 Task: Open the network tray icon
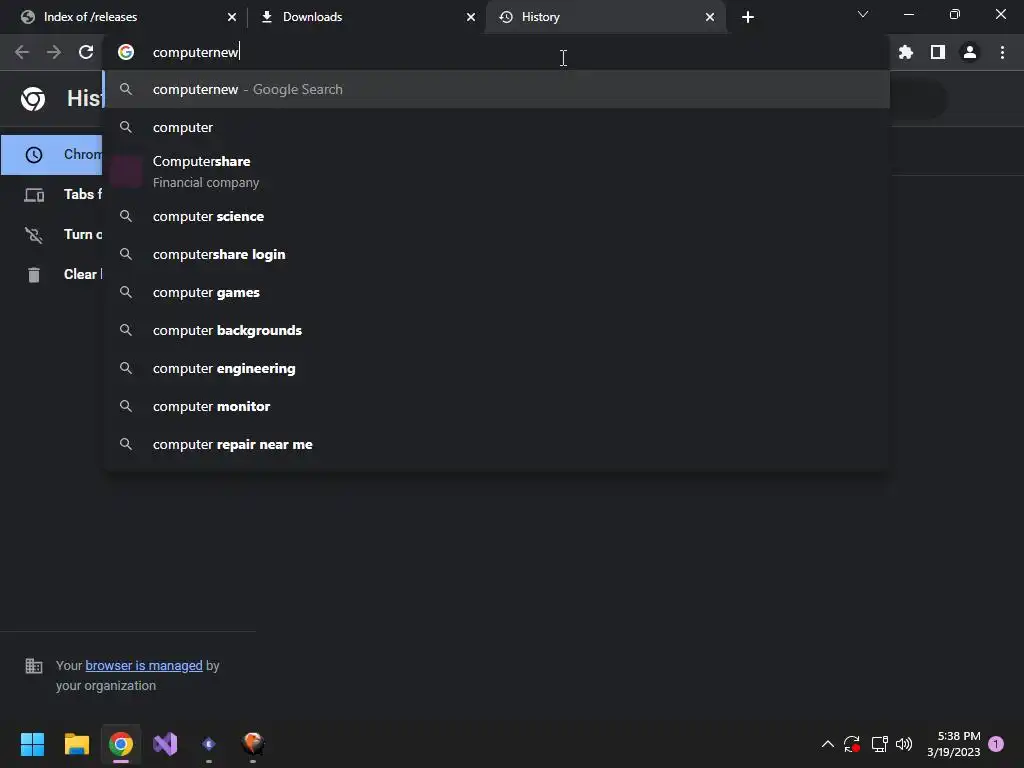pos(880,744)
